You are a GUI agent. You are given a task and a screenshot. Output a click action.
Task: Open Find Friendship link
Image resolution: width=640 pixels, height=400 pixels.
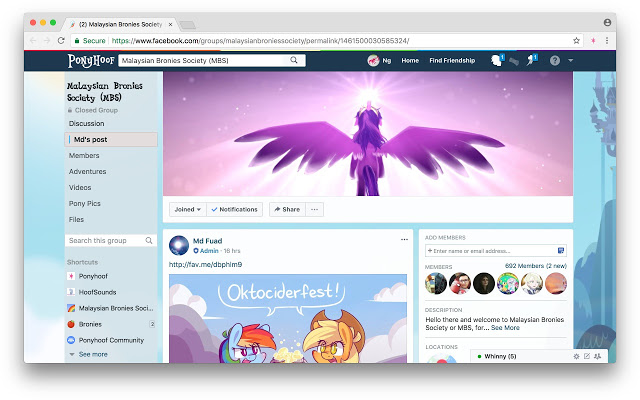(452, 60)
